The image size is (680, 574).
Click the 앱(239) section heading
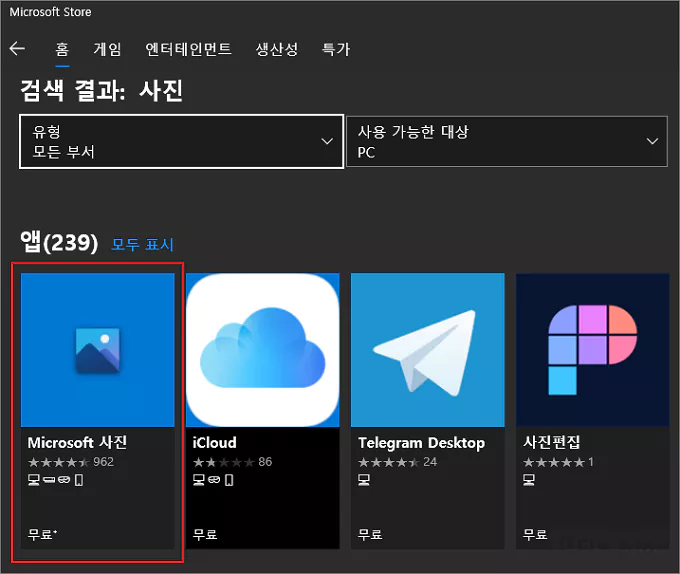(x=59, y=242)
